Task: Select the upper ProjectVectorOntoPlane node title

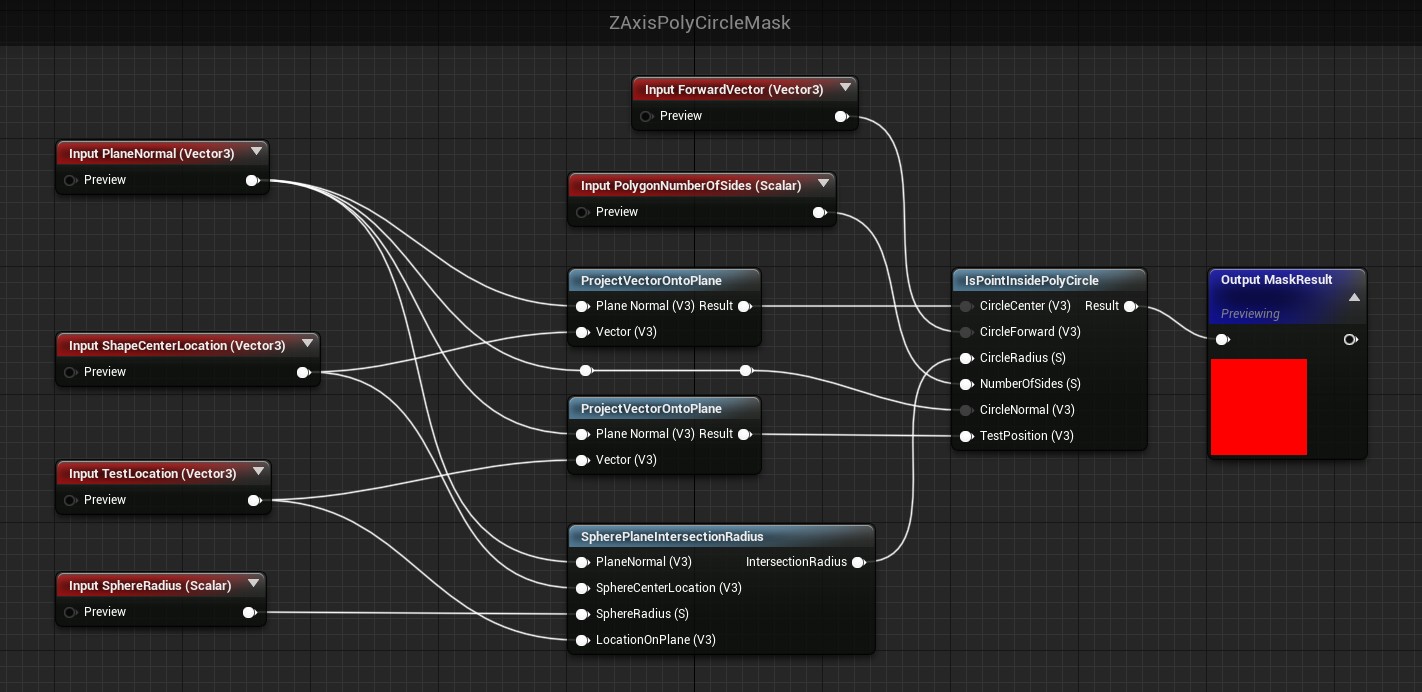Action: click(x=651, y=281)
